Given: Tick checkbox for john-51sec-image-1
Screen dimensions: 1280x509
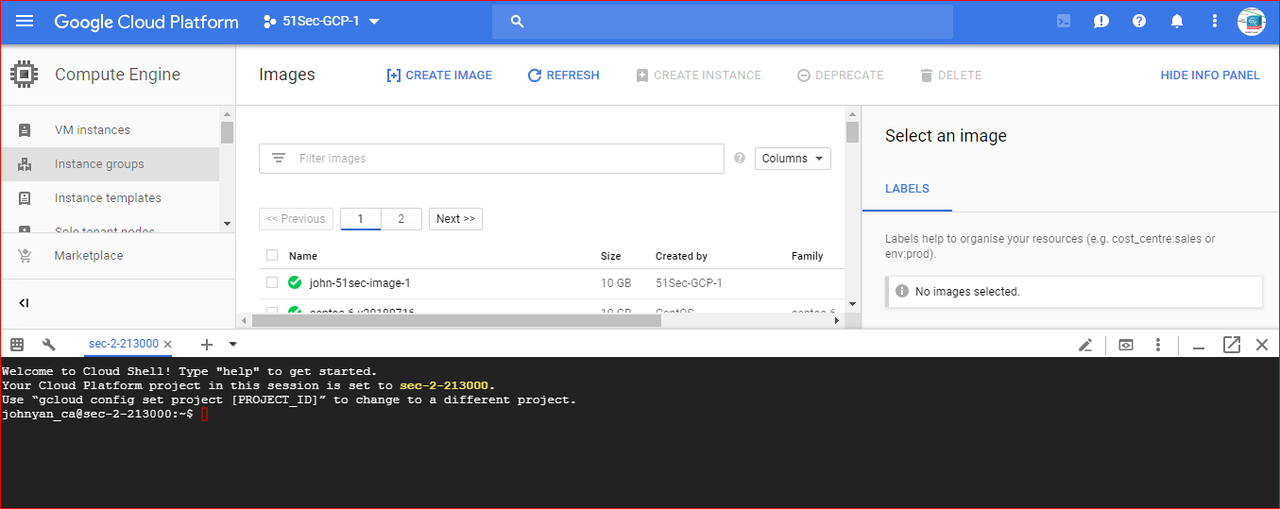Looking at the screenshot, I should pyautogui.click(x=272, y=283).
